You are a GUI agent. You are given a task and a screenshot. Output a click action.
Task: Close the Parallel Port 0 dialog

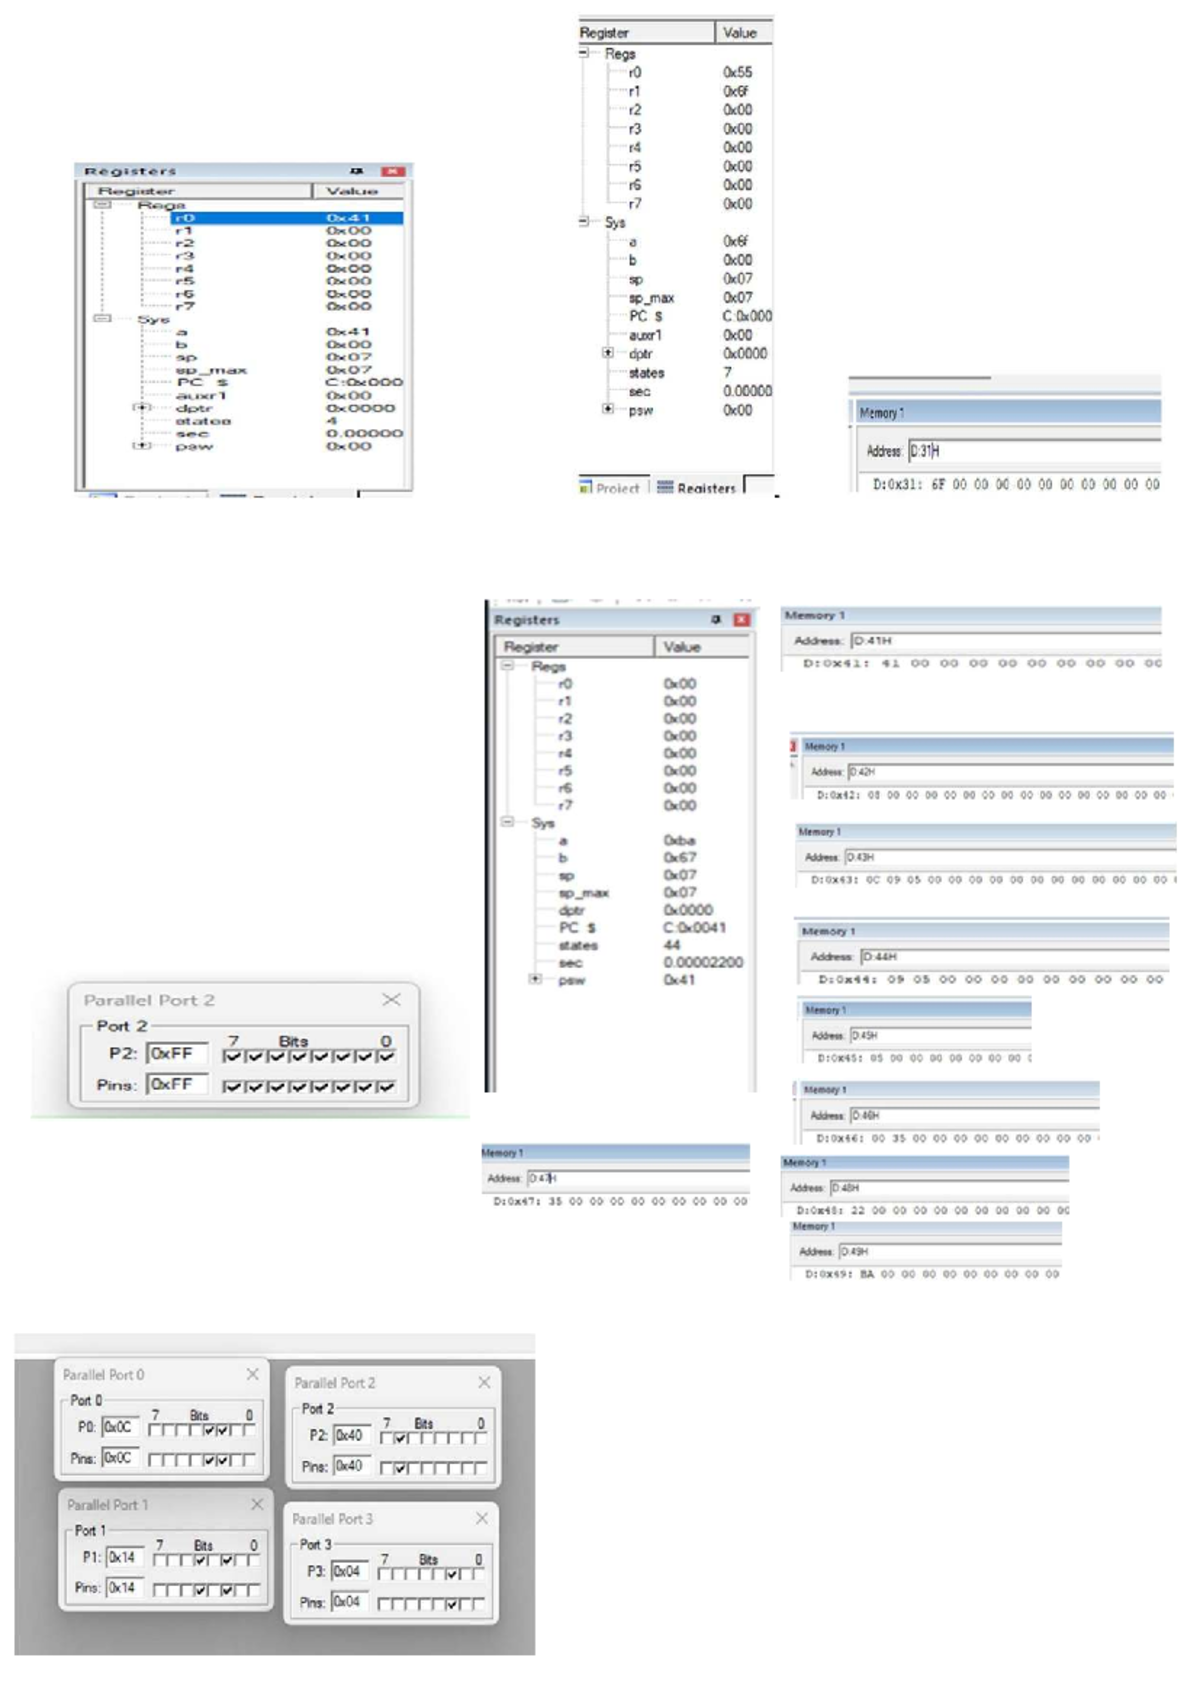point(253,1374)
